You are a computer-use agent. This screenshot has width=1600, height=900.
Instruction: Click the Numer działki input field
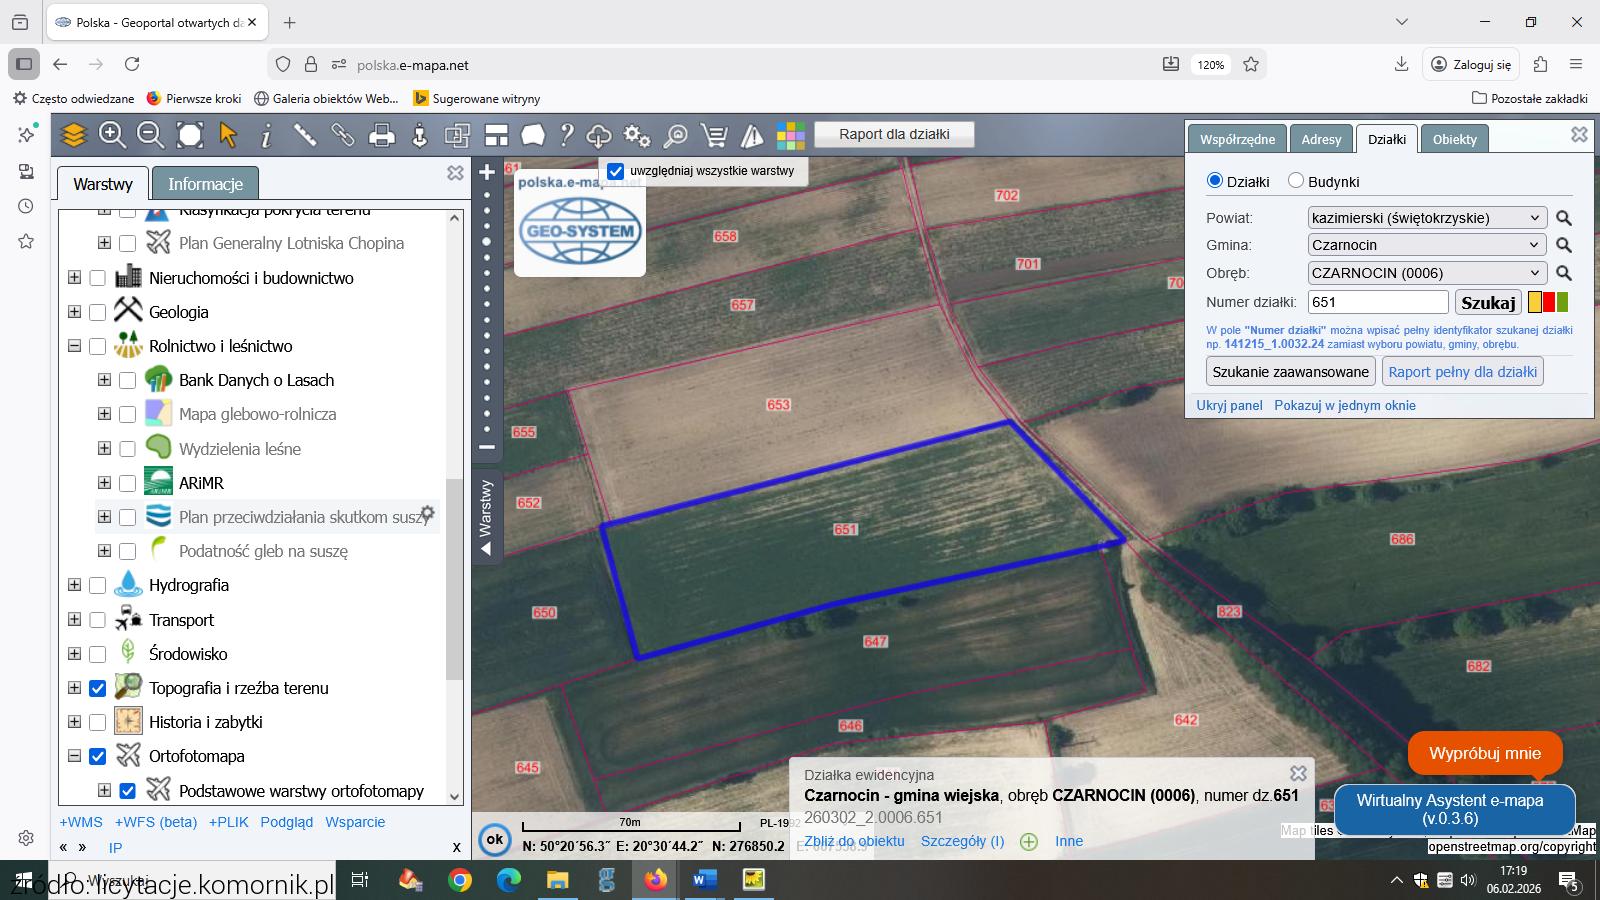1377,302
